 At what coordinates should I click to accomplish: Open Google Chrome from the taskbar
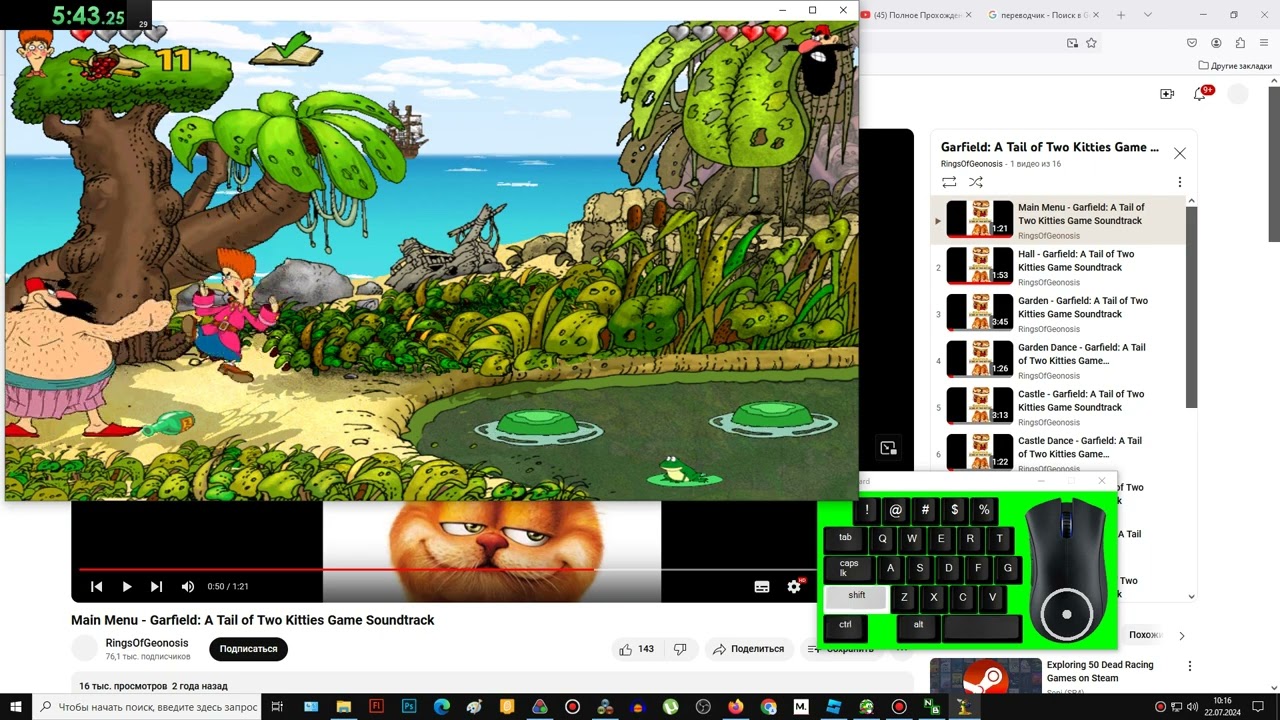click(768, 707)
